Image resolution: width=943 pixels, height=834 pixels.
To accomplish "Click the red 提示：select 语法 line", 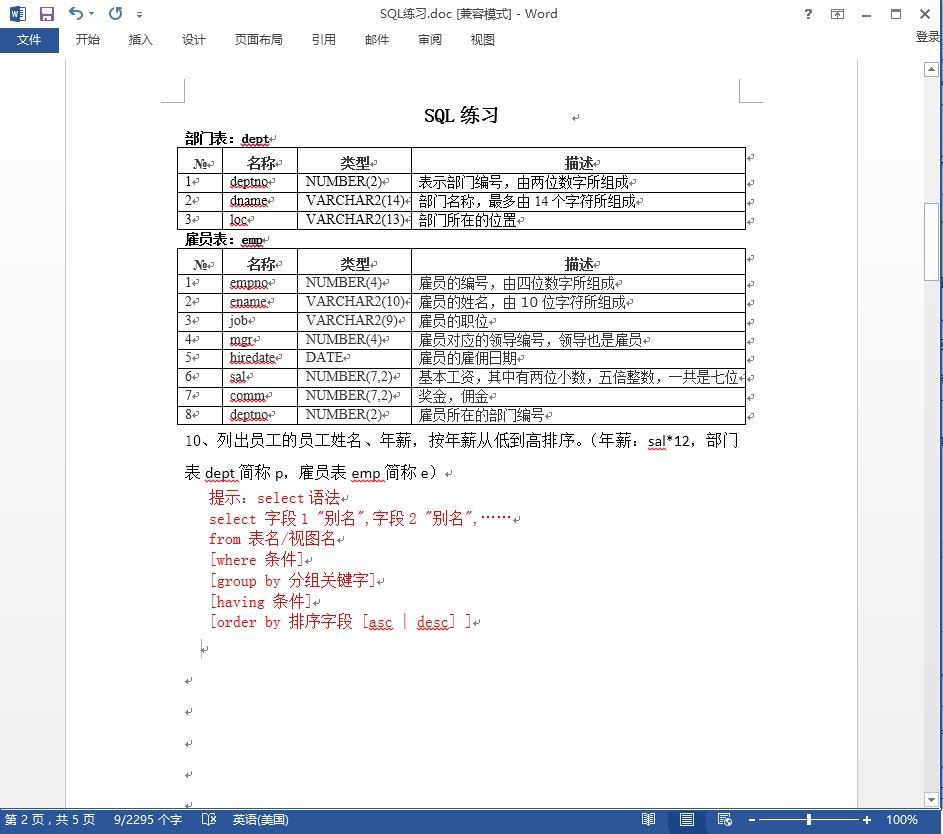I will point(275,498).
